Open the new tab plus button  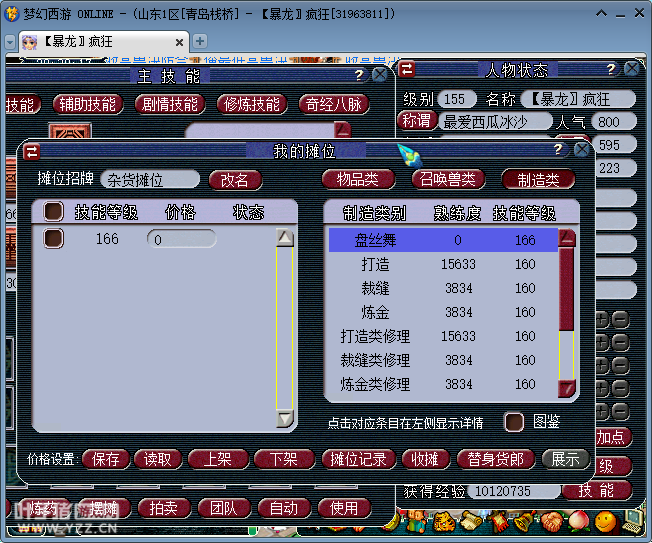[200, 41]
